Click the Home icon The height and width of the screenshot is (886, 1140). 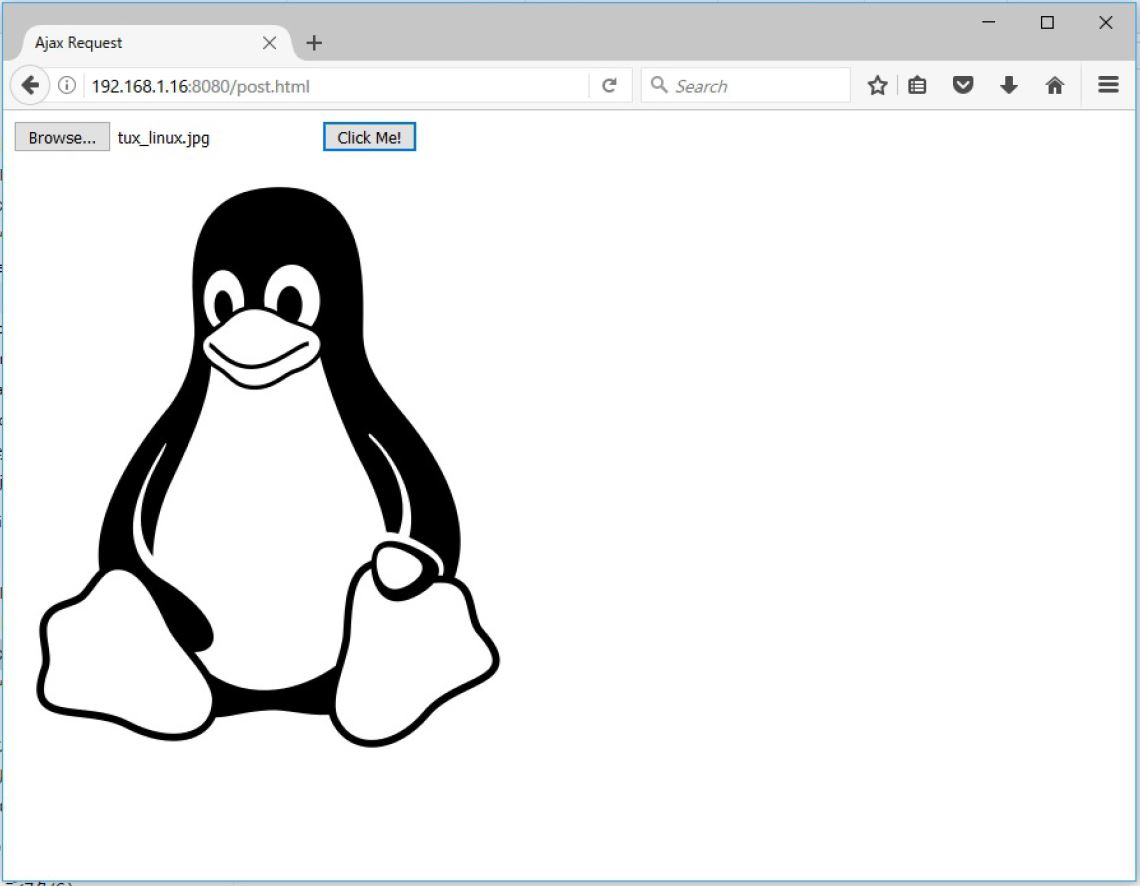point(1054,85)
